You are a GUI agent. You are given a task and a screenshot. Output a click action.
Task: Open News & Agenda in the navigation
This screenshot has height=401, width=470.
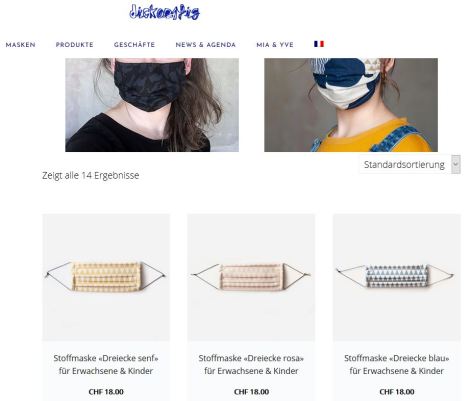click(206, 45)
